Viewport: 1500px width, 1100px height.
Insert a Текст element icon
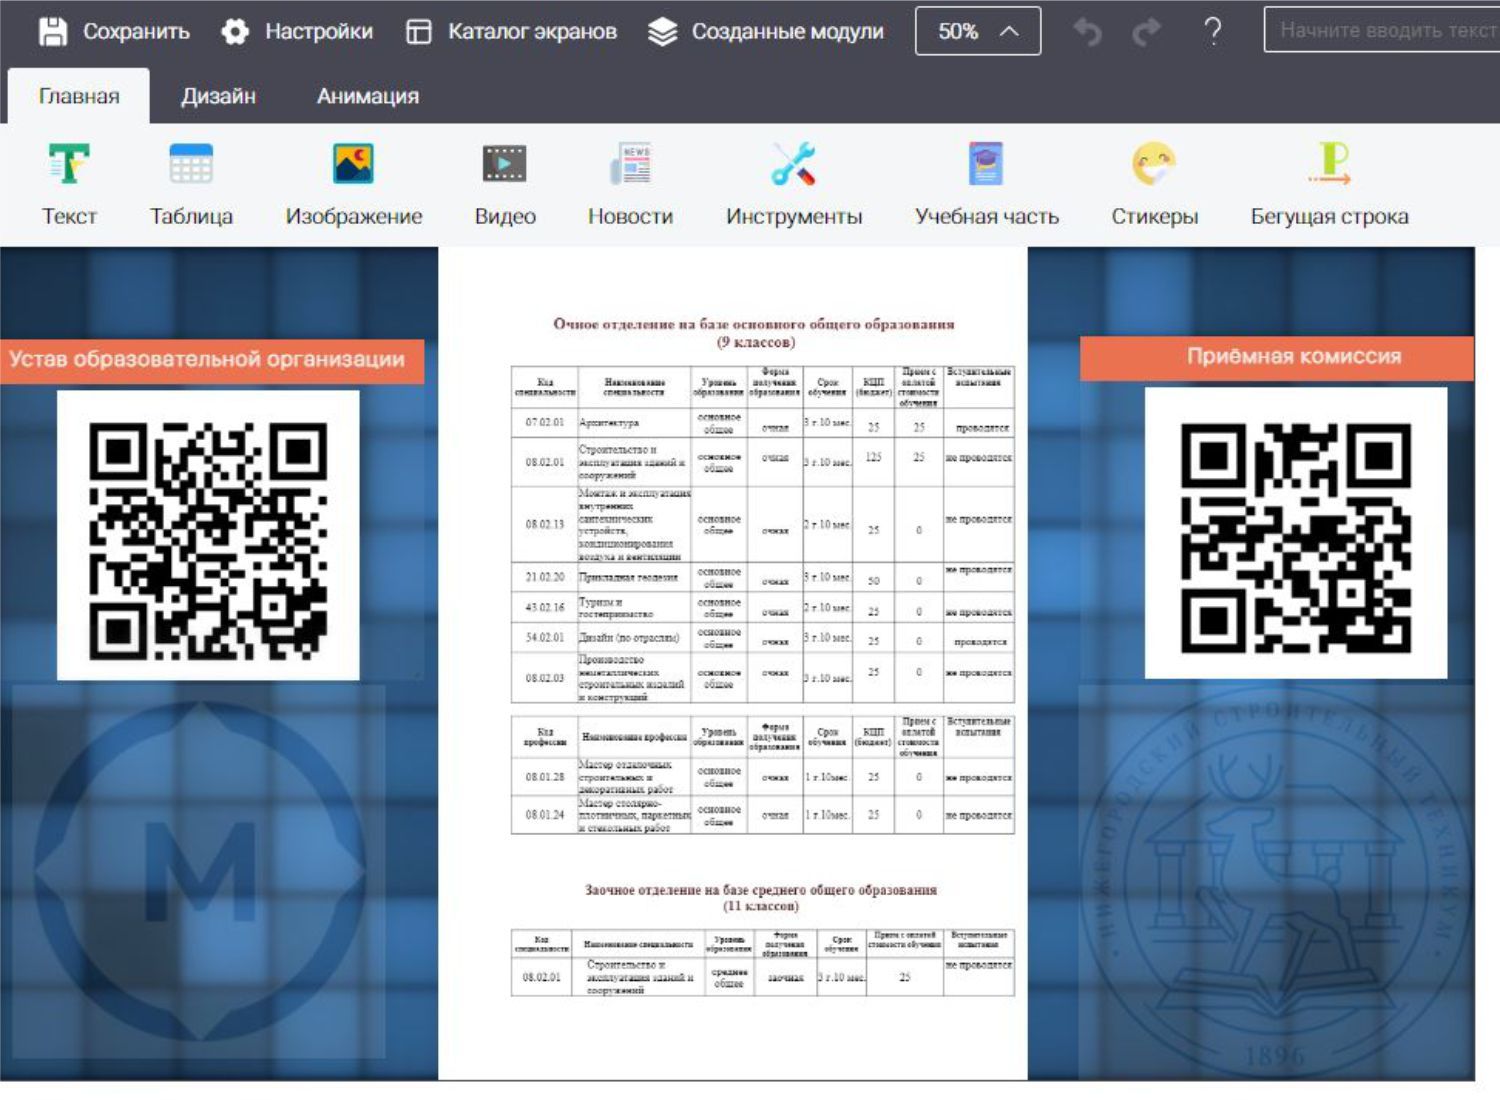69,164
